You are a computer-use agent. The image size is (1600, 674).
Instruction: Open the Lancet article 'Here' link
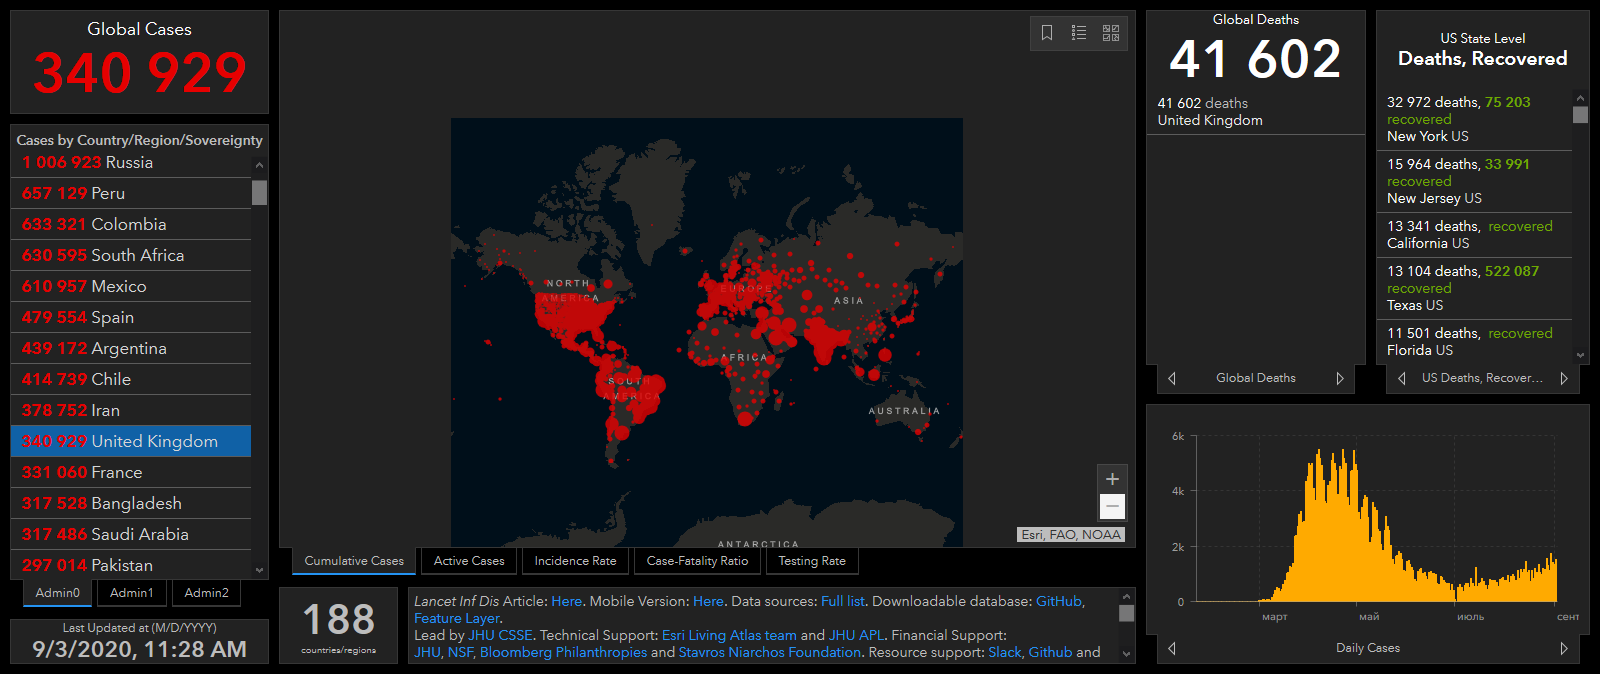point(566,601)
